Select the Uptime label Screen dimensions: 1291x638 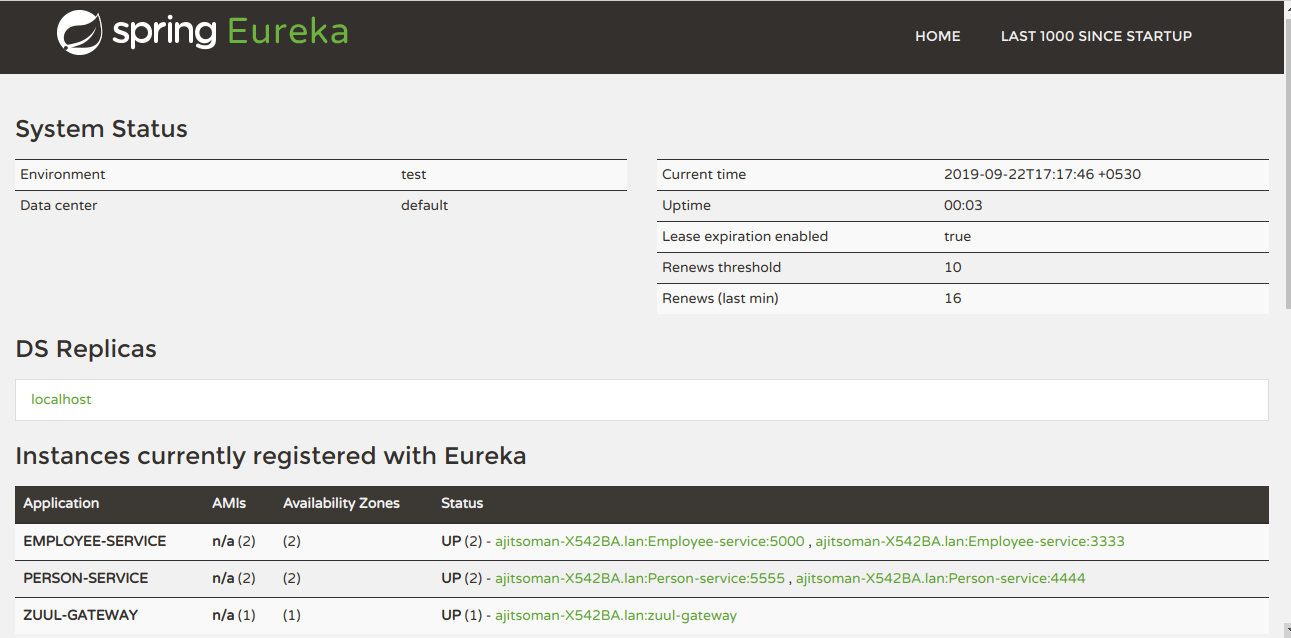pos(686,205)
